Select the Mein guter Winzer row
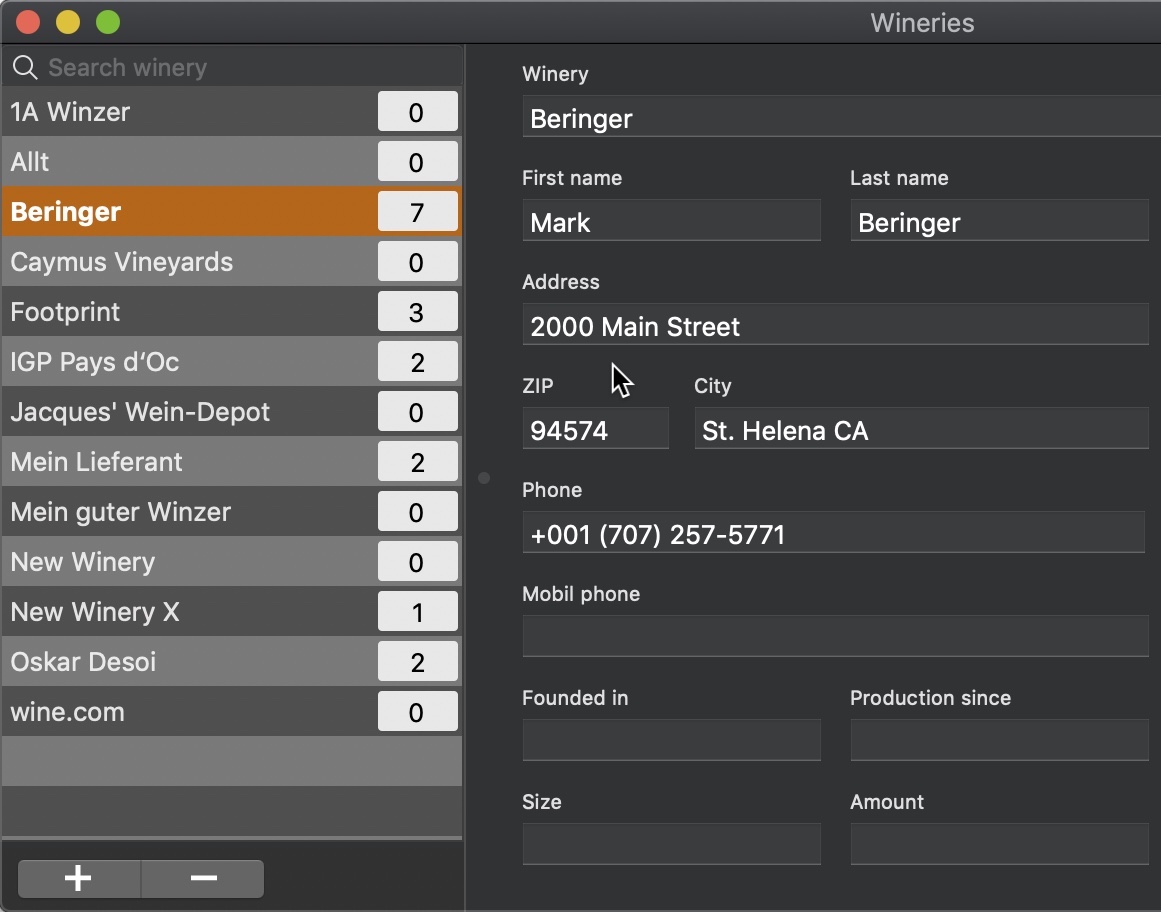Viewport: 1161px width, 912px height. [x=232, y=512]
